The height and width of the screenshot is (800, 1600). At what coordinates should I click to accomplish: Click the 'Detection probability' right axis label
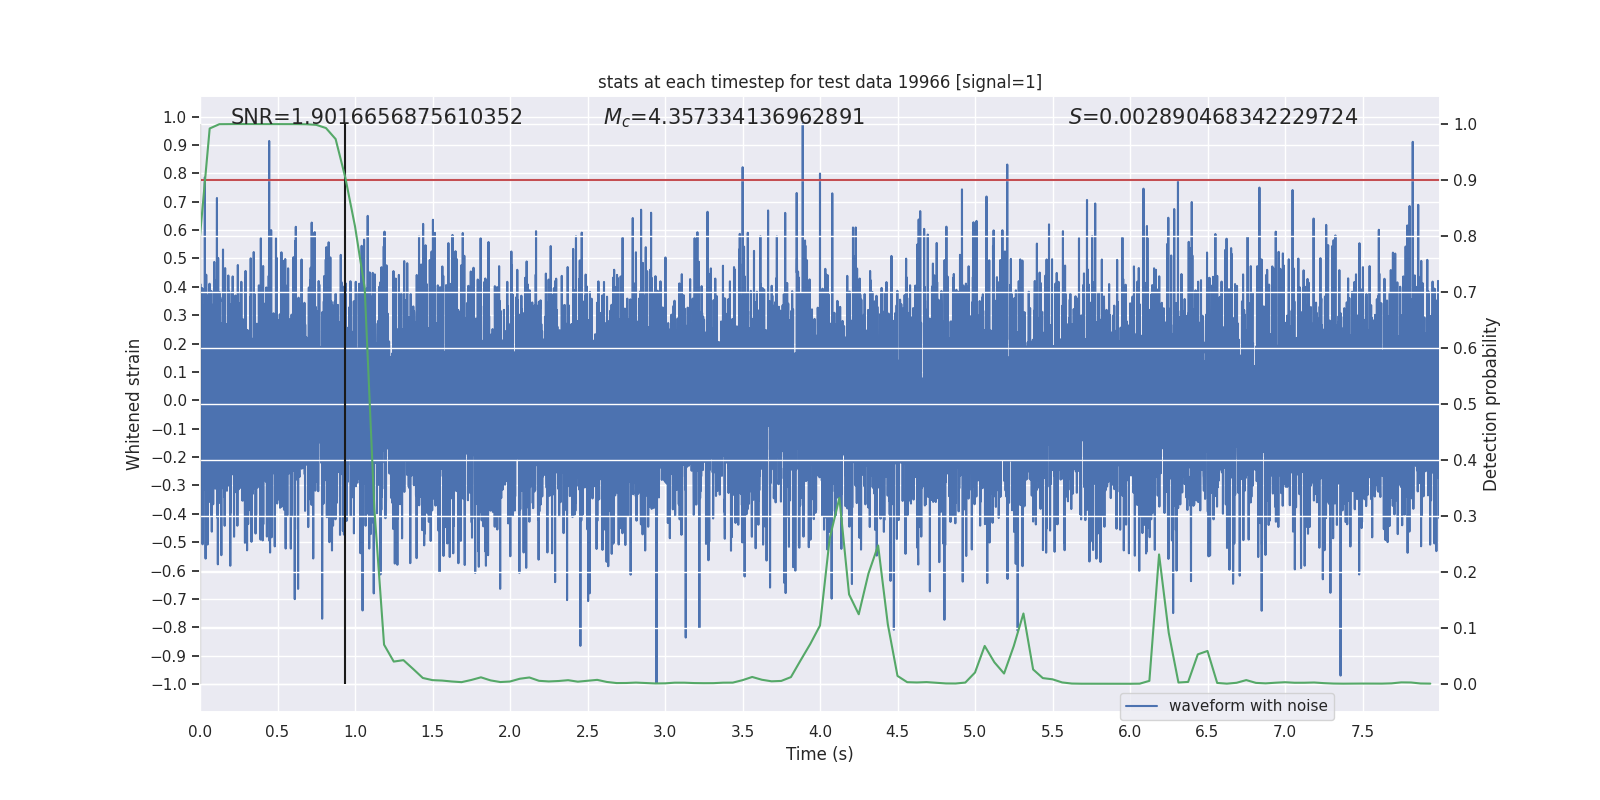(1491, 404)
